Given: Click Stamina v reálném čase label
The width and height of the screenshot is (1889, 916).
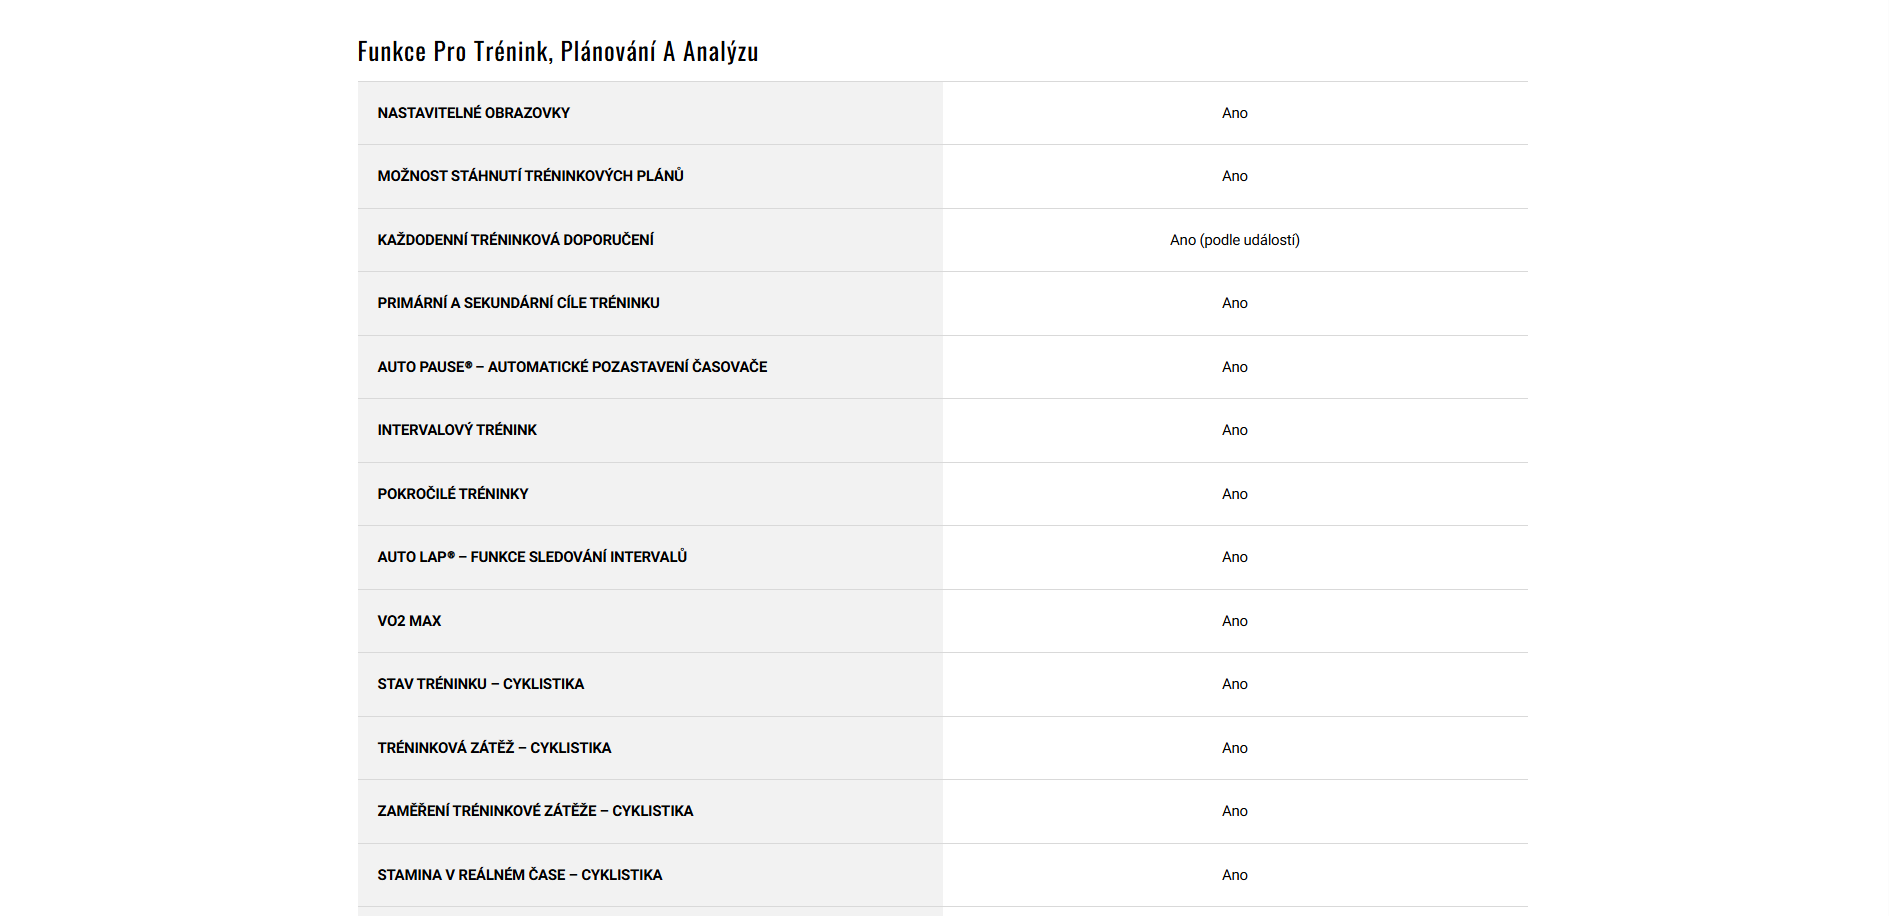Looking at the screenshot, I should pos(519,875).
